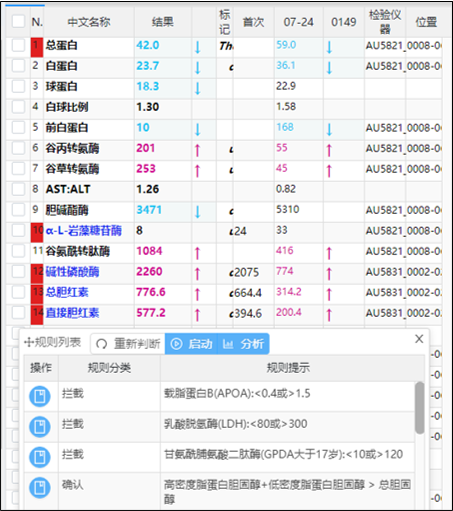Open the 碱性磷酸酶 item link
Viewport: 453px width, 511px height.
(x=72, y=272)
